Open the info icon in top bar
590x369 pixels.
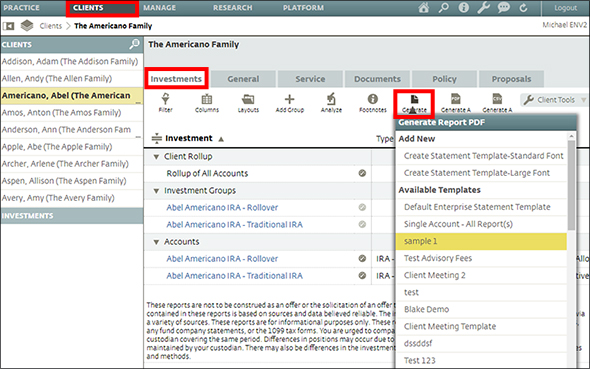[464, 8]
